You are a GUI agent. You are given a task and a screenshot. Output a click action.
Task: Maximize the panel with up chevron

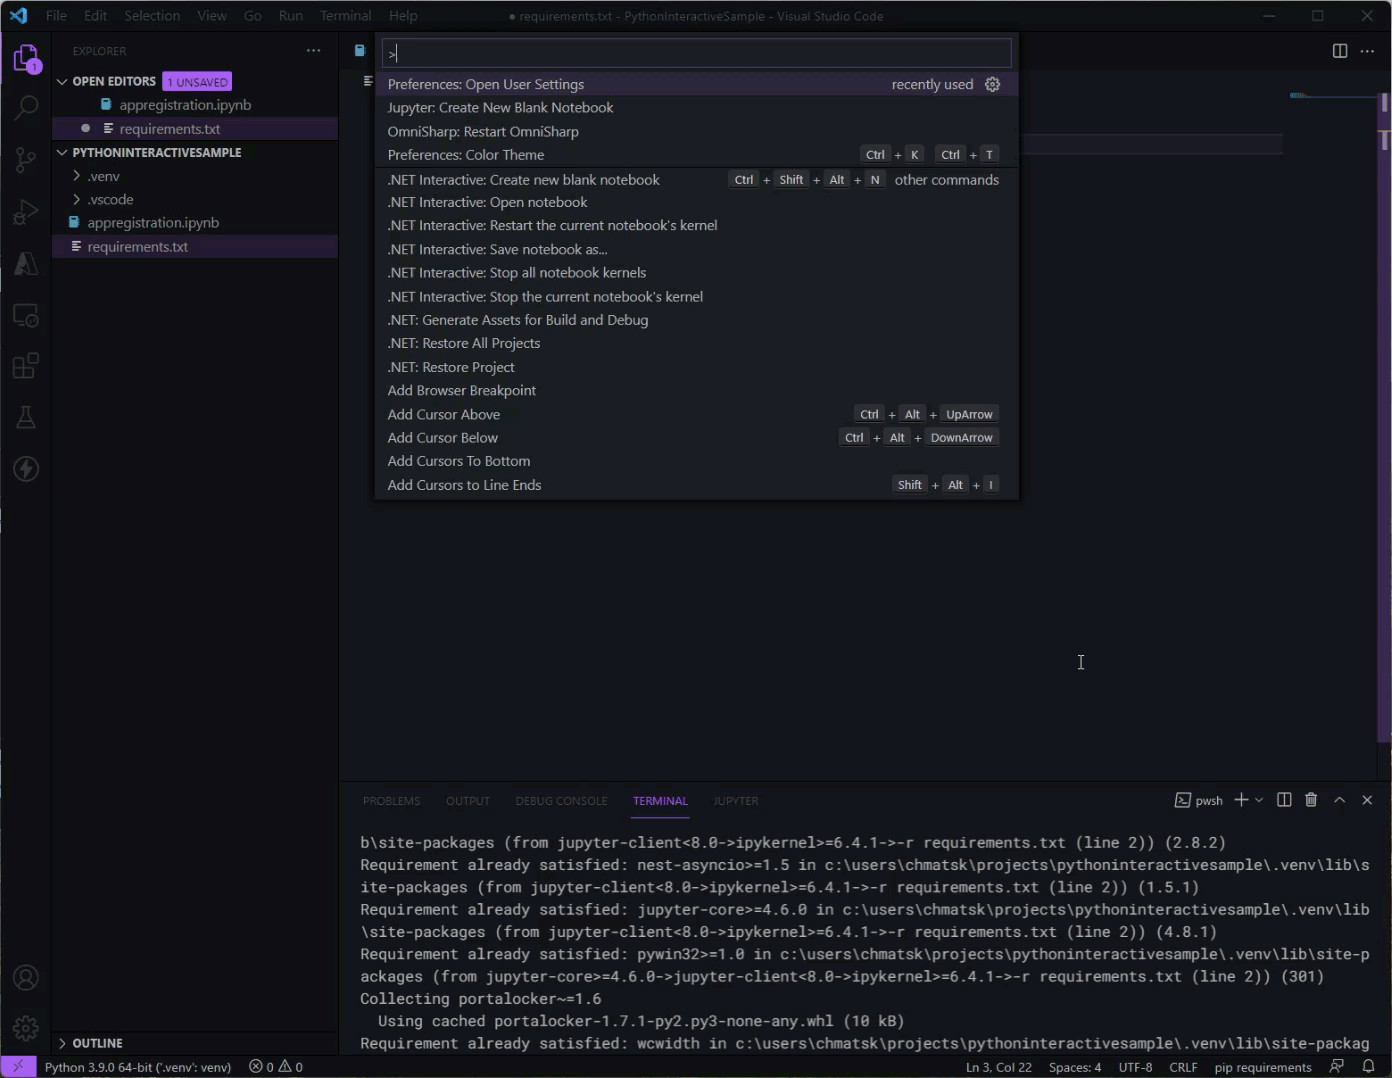pyautogui.click(x=1340, y=800)
